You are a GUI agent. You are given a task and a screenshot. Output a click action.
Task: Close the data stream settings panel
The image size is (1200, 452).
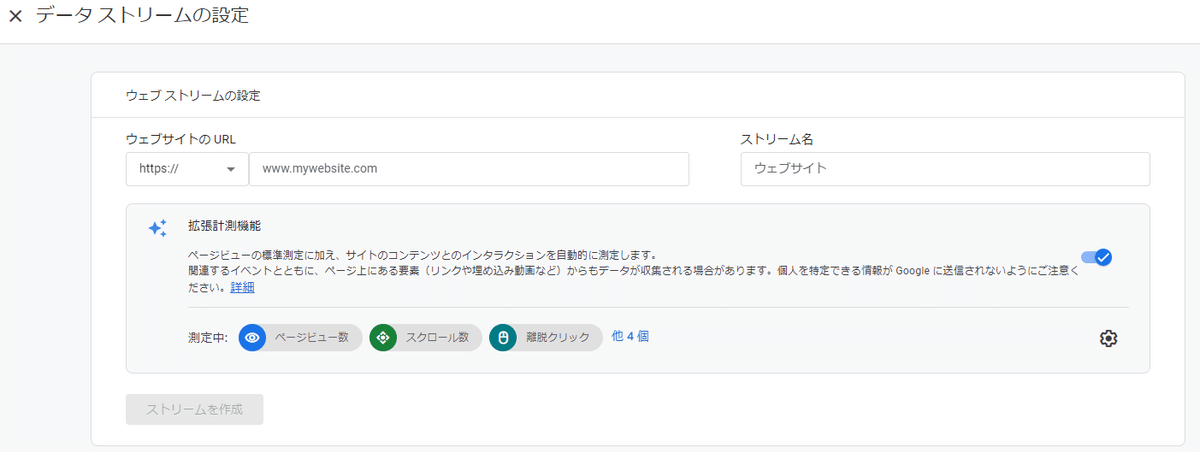click(15, 17)
